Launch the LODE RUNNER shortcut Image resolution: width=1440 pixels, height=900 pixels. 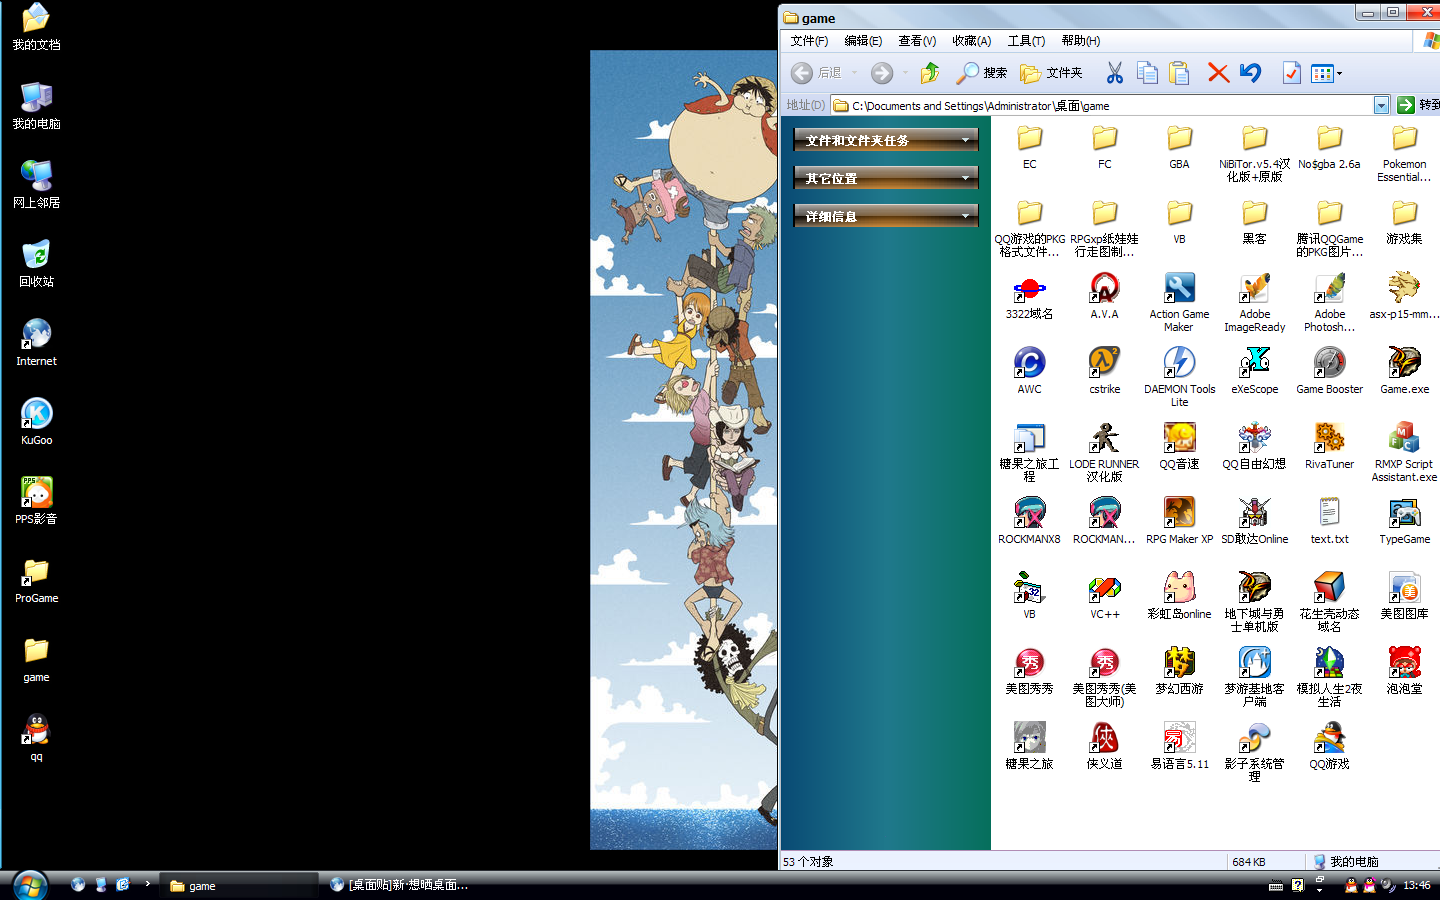pos(1104,451)
